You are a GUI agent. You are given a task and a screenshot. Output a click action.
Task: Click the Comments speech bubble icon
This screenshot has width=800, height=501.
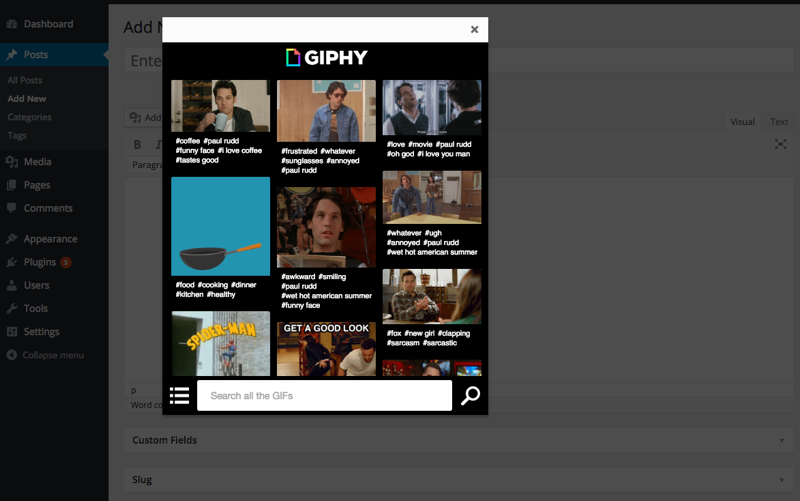[12, 208]
